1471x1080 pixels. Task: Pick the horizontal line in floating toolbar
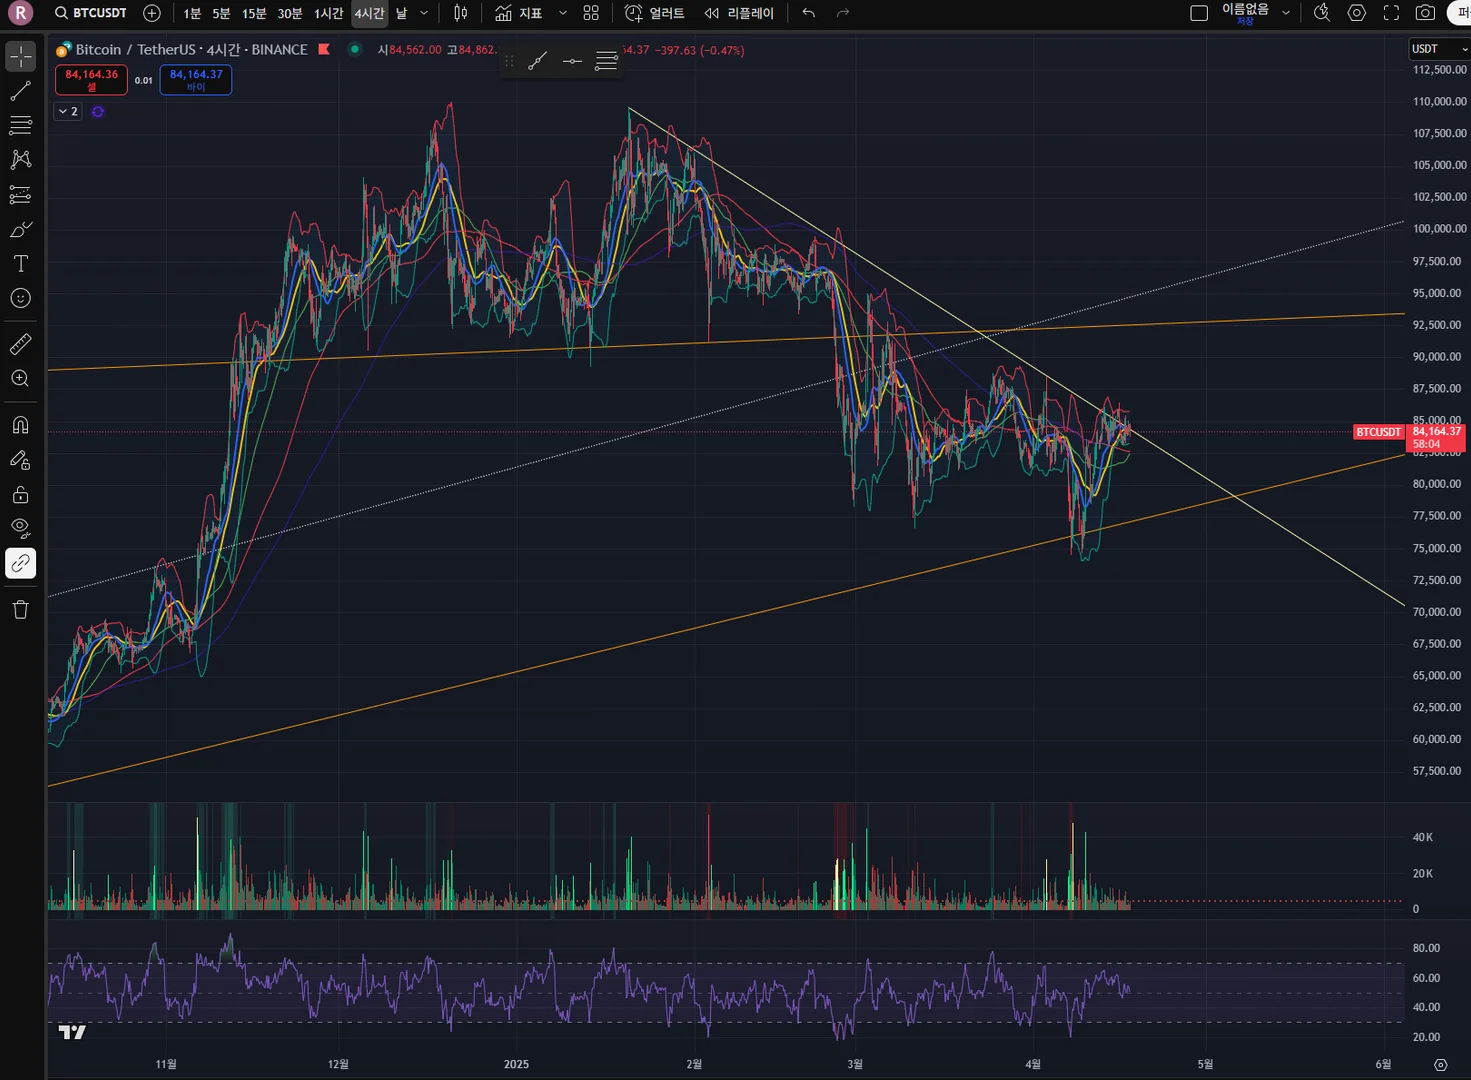[x=572, y=61]
